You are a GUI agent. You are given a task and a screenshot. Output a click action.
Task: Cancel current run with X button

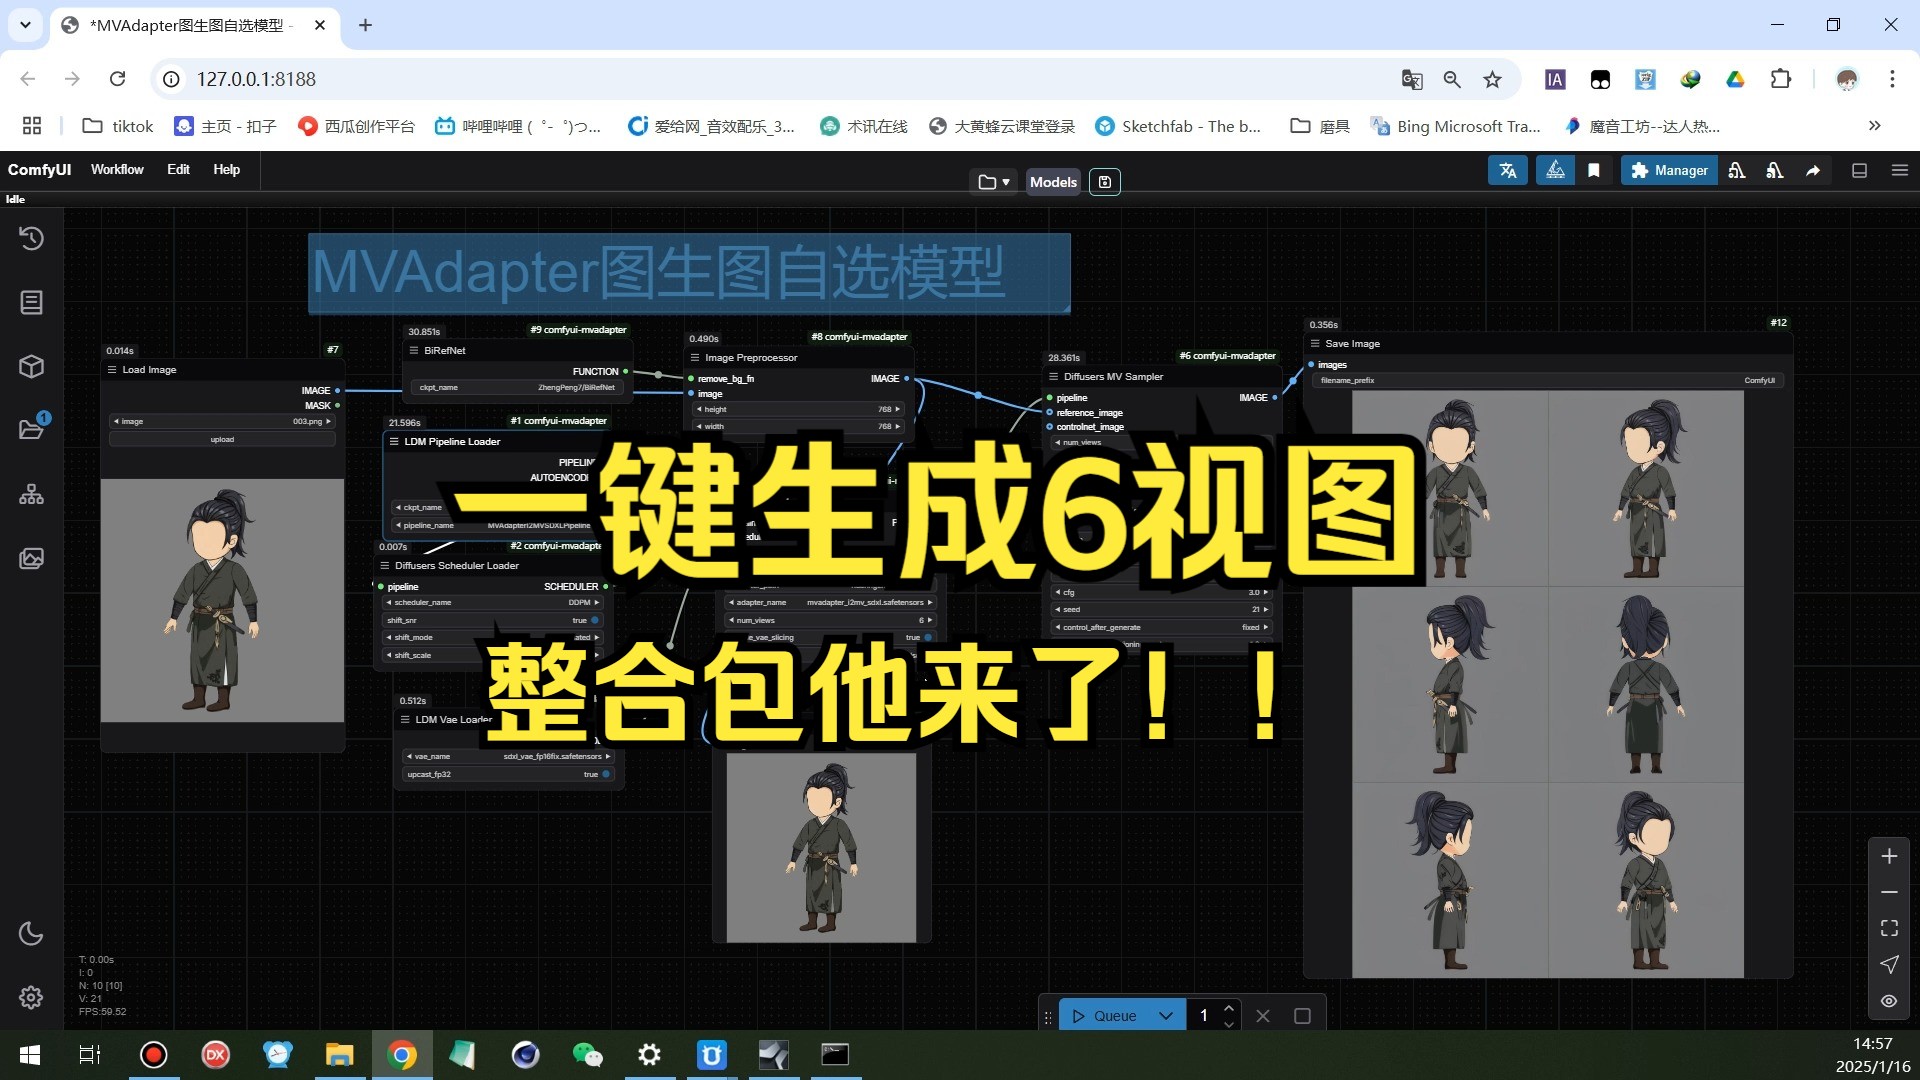tap(1263, 1016)
